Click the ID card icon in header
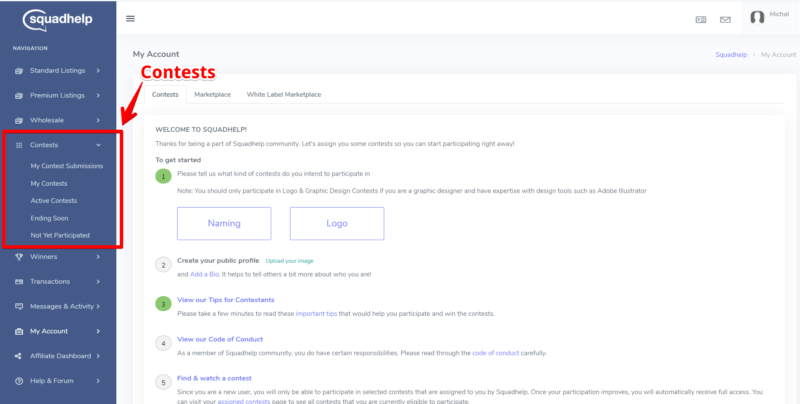 [701, 20]
